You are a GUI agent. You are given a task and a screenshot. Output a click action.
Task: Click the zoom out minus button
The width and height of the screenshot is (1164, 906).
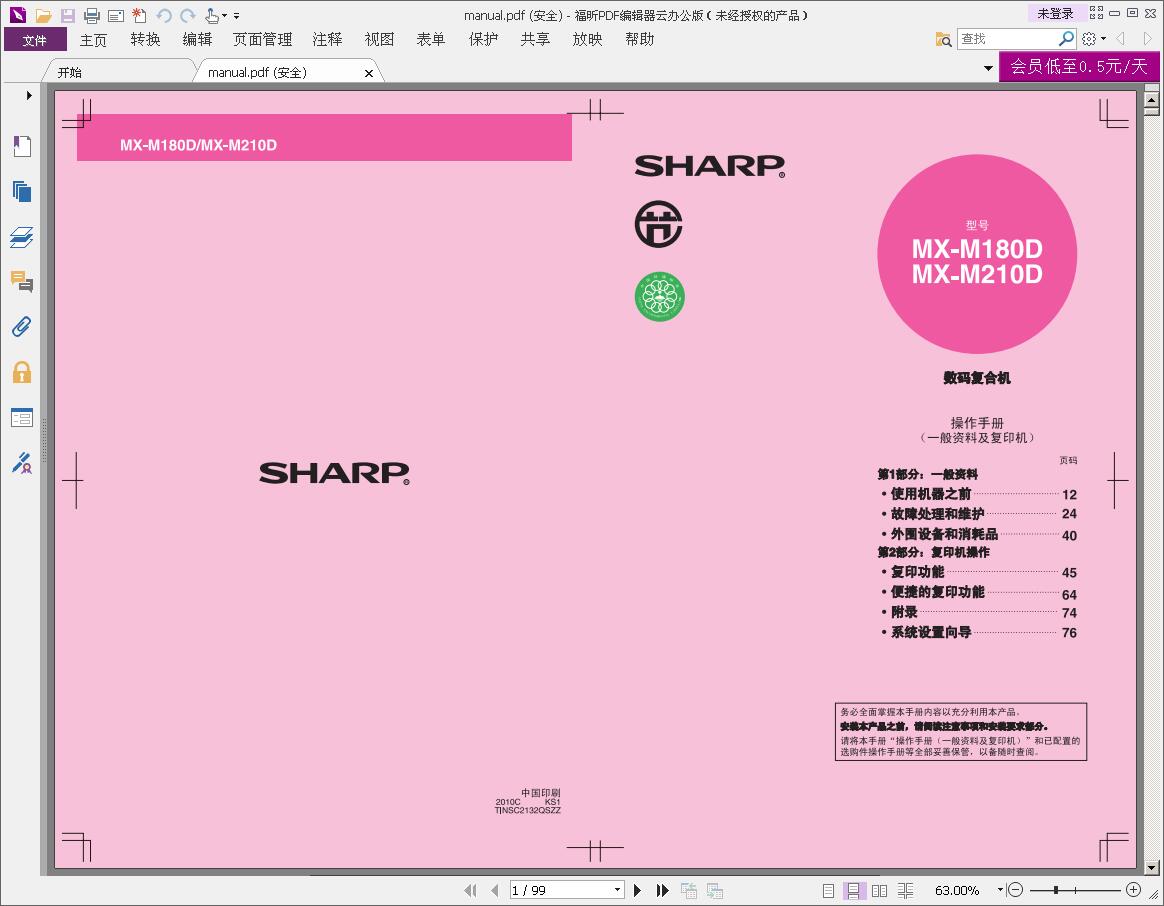coord(1016,890)
